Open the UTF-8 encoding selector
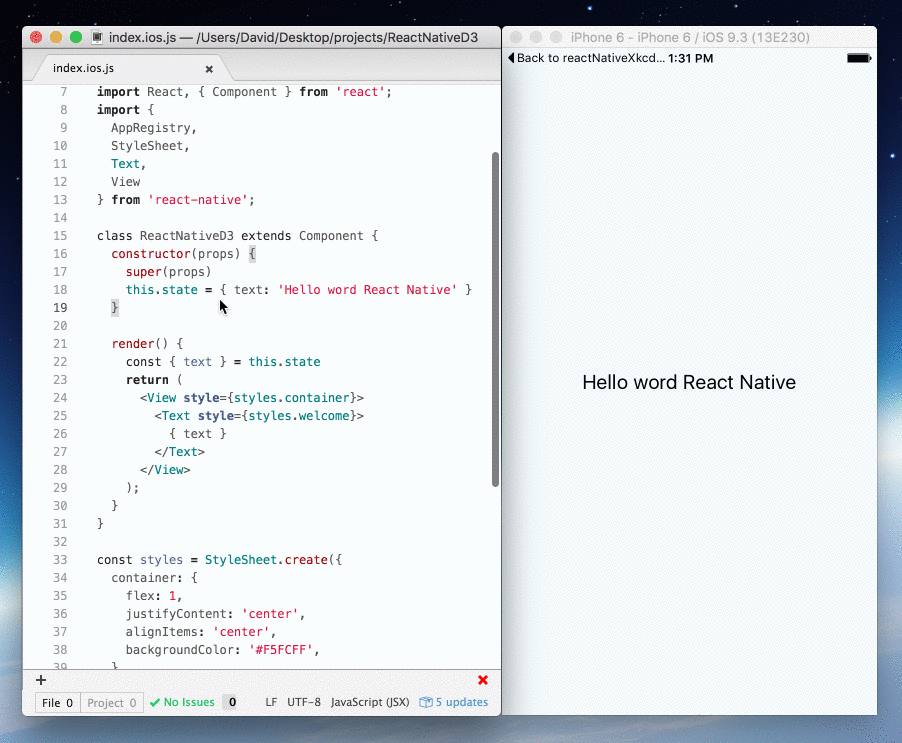This screenshot has width=902, height=743. (304, 702)
